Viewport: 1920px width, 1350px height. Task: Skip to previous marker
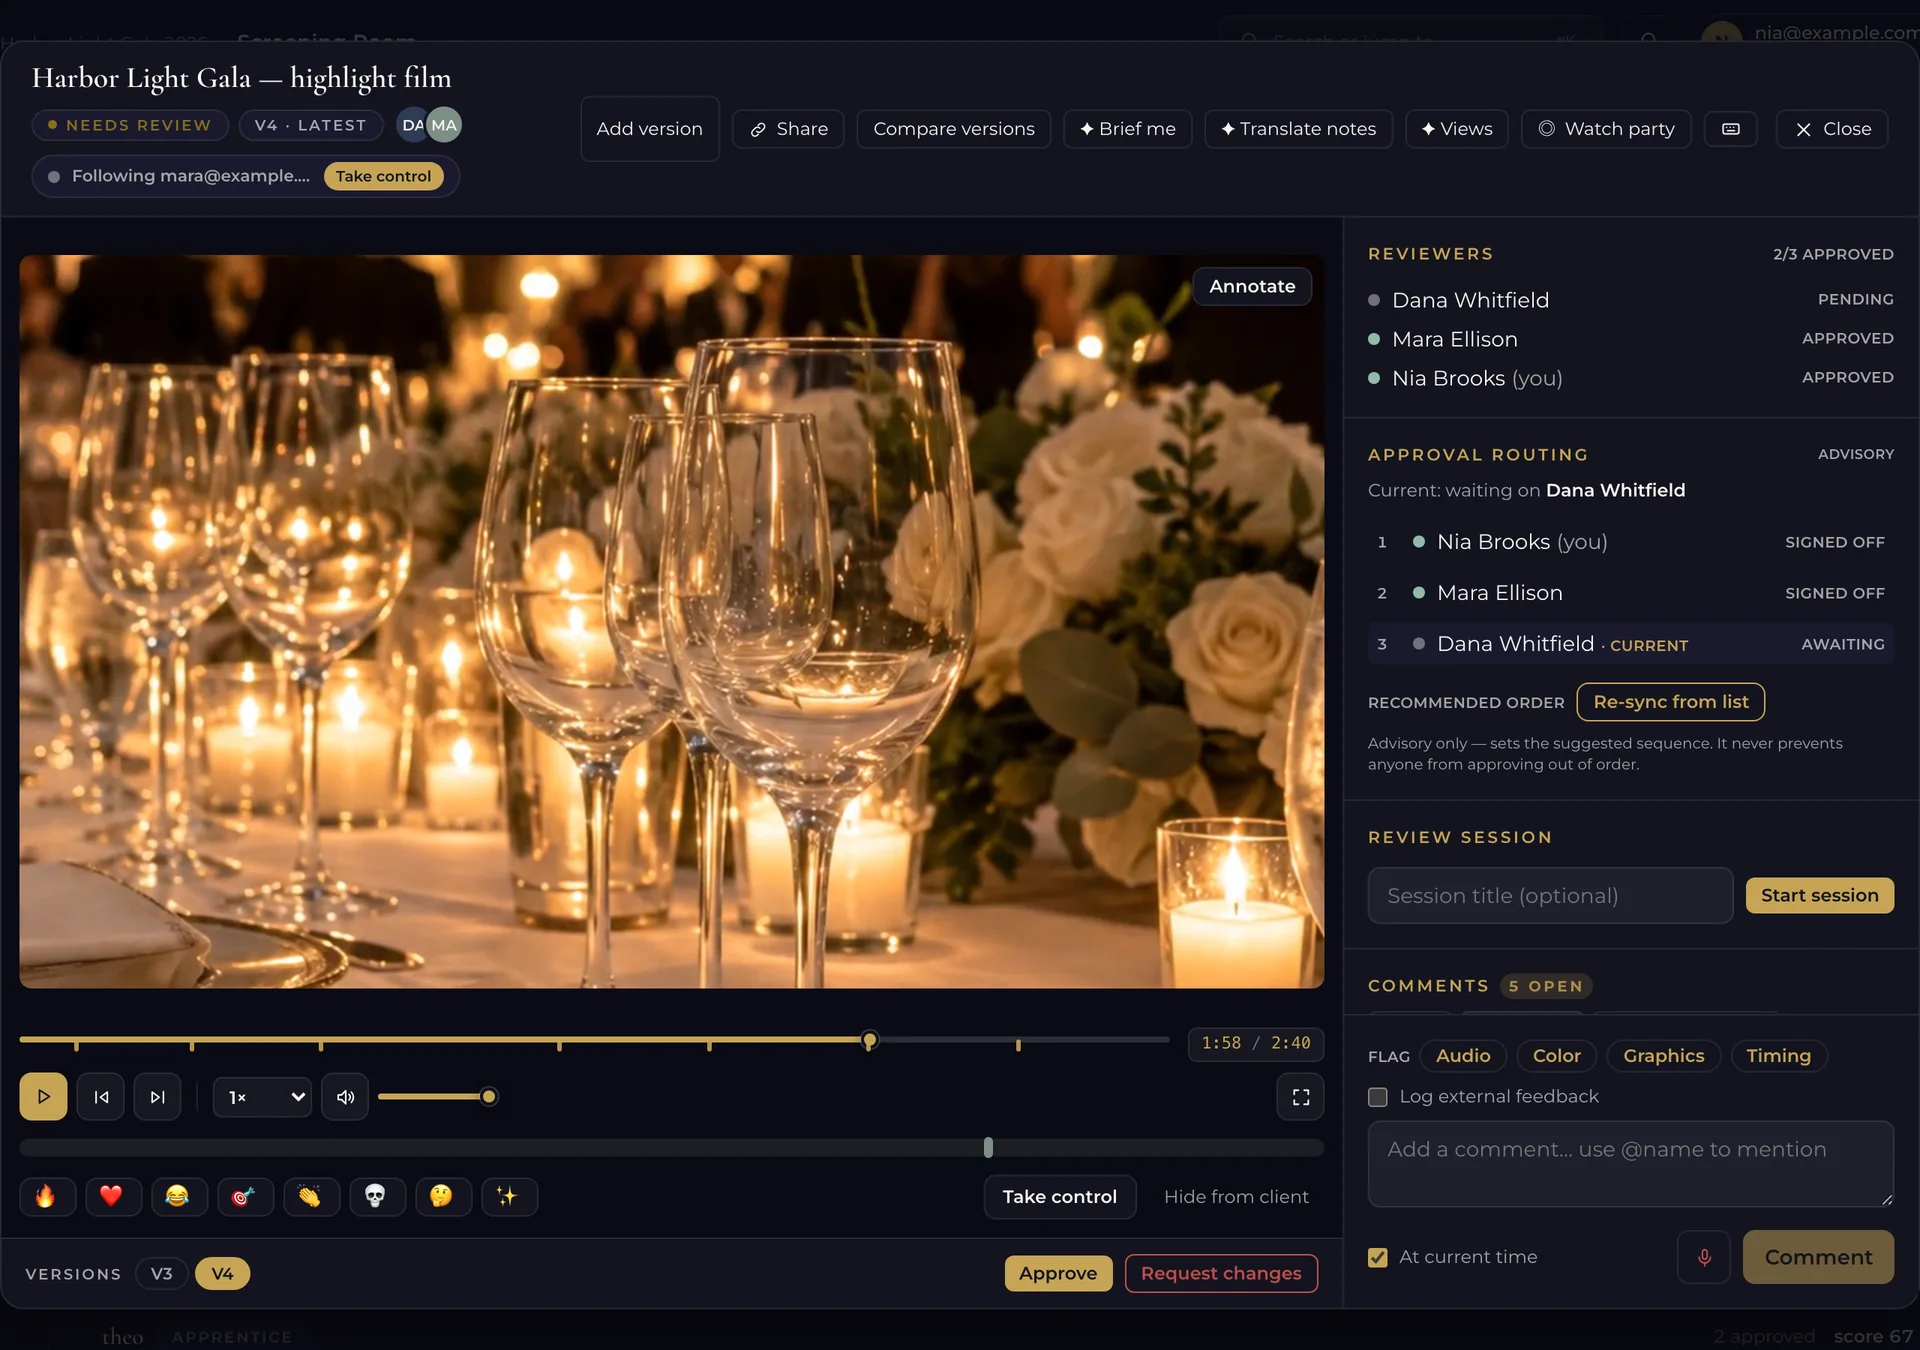pos(101,1097)
